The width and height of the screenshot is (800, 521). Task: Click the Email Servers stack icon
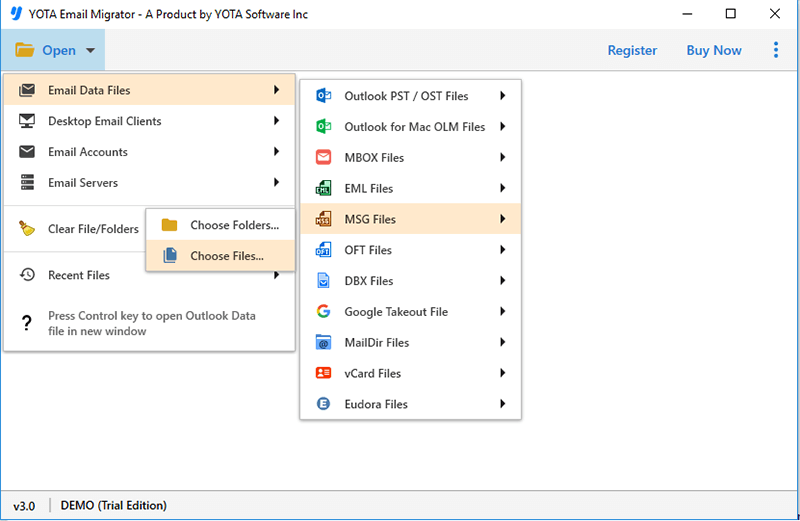(27, 182)
